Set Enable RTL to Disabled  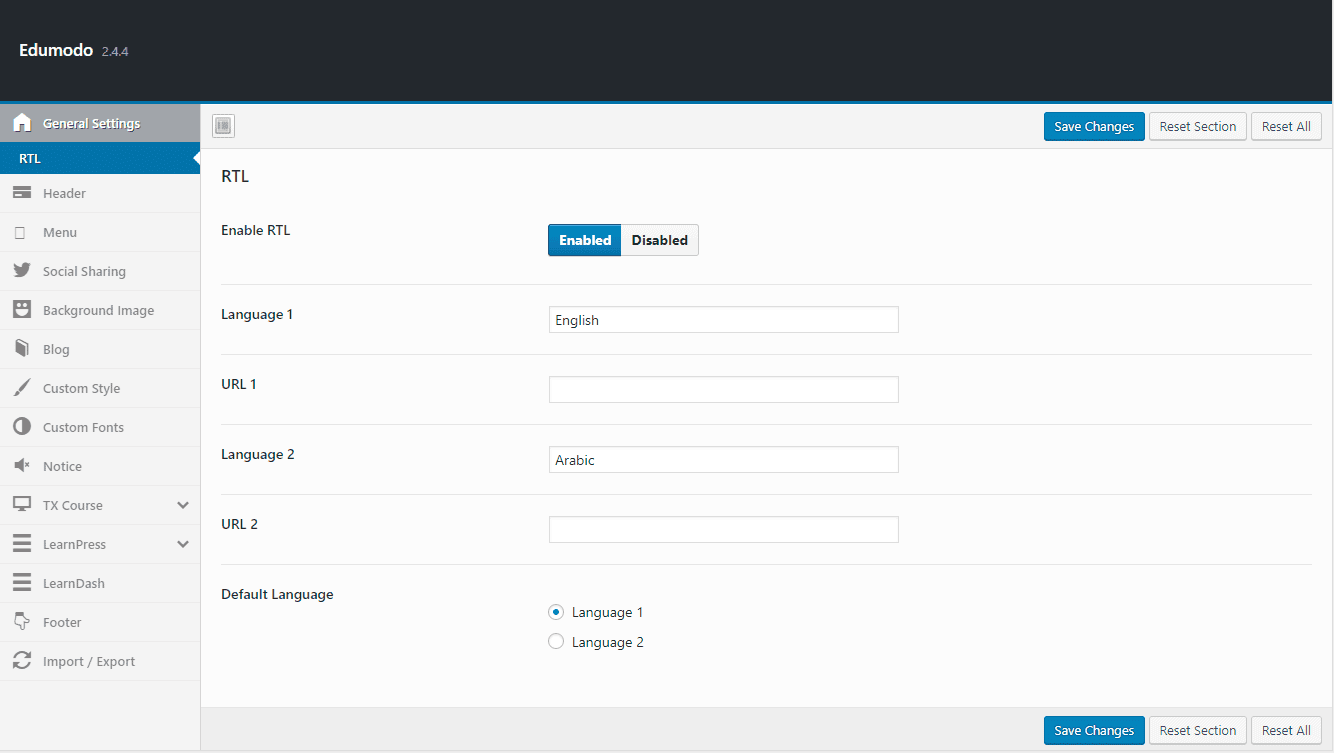coord(659,240)
